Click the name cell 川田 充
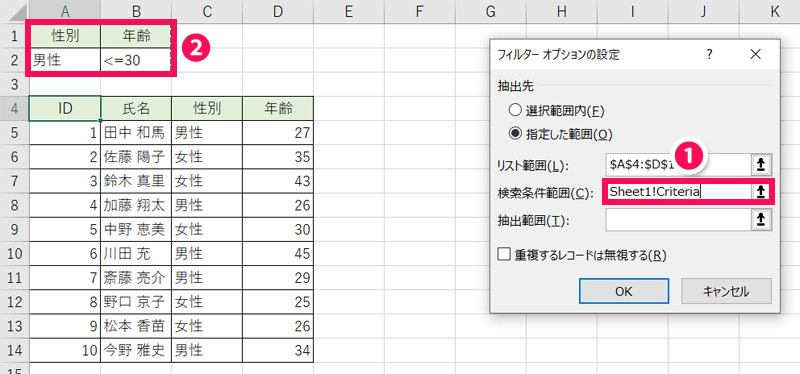 [136, 254]
